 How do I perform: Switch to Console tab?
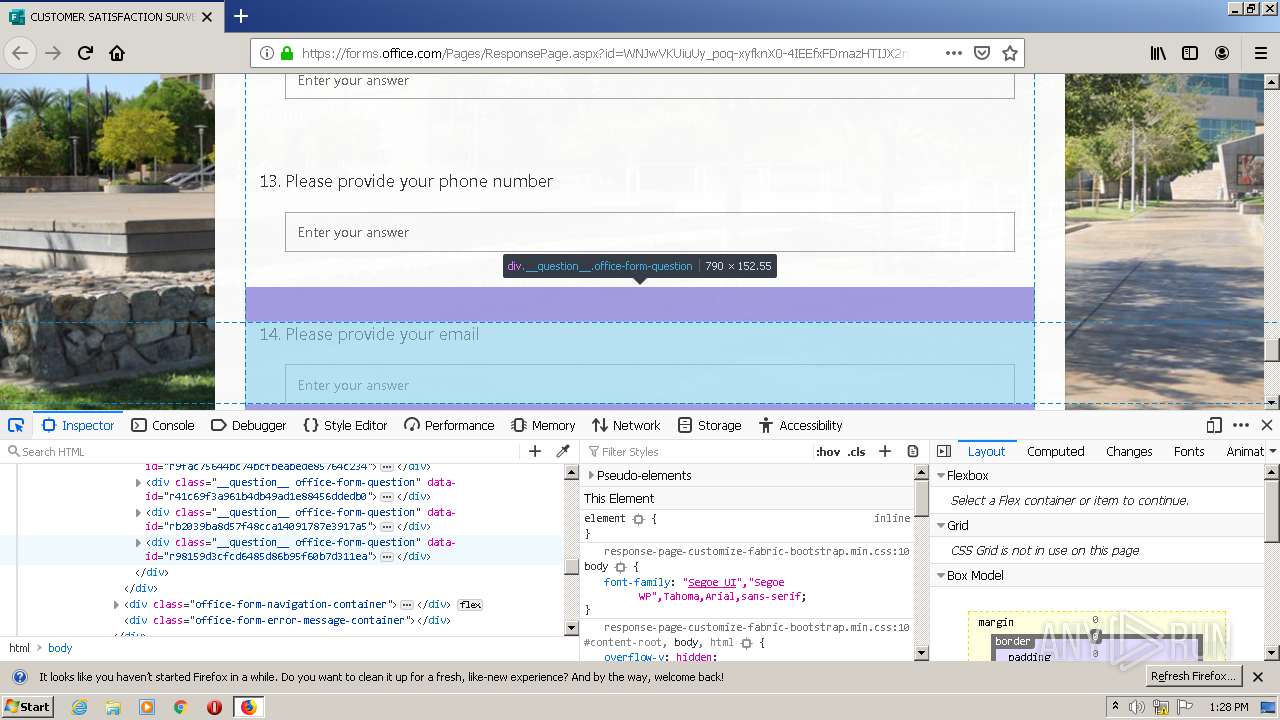163,425
